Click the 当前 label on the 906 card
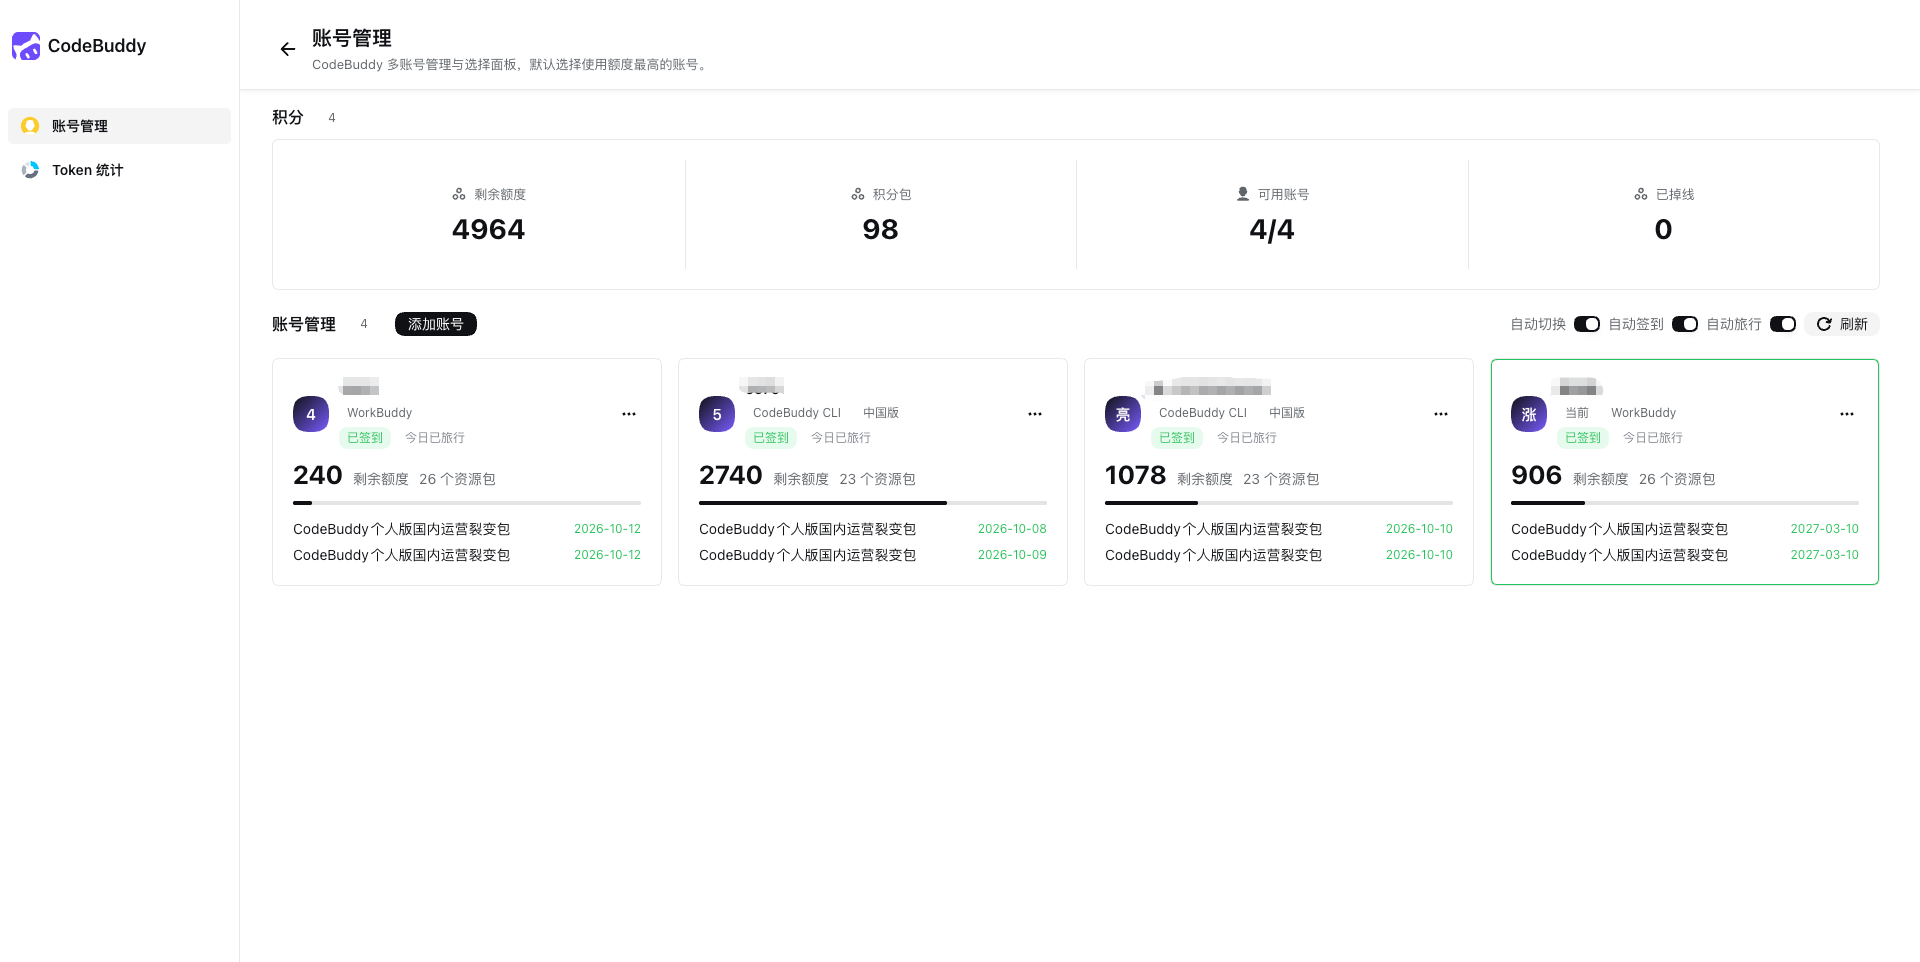This screenshot has width=1920, height=962. (1577, 413)
